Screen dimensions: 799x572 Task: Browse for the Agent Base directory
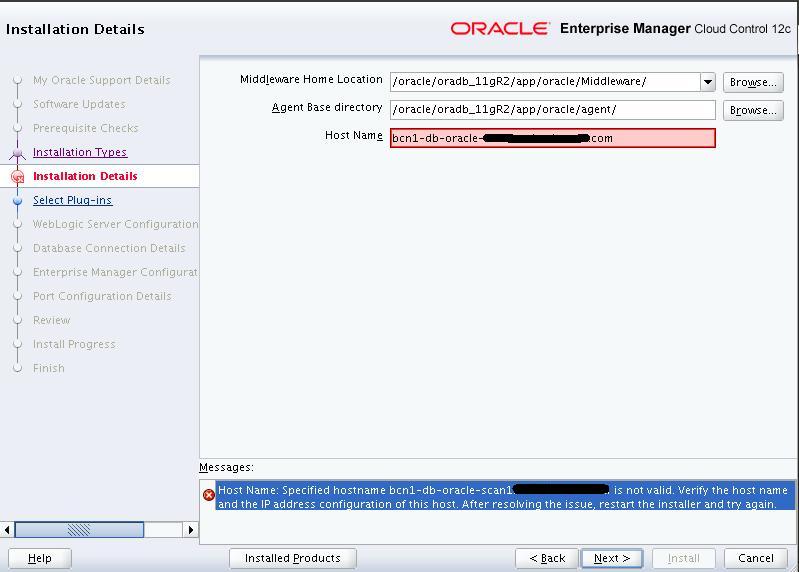(753, 110)
